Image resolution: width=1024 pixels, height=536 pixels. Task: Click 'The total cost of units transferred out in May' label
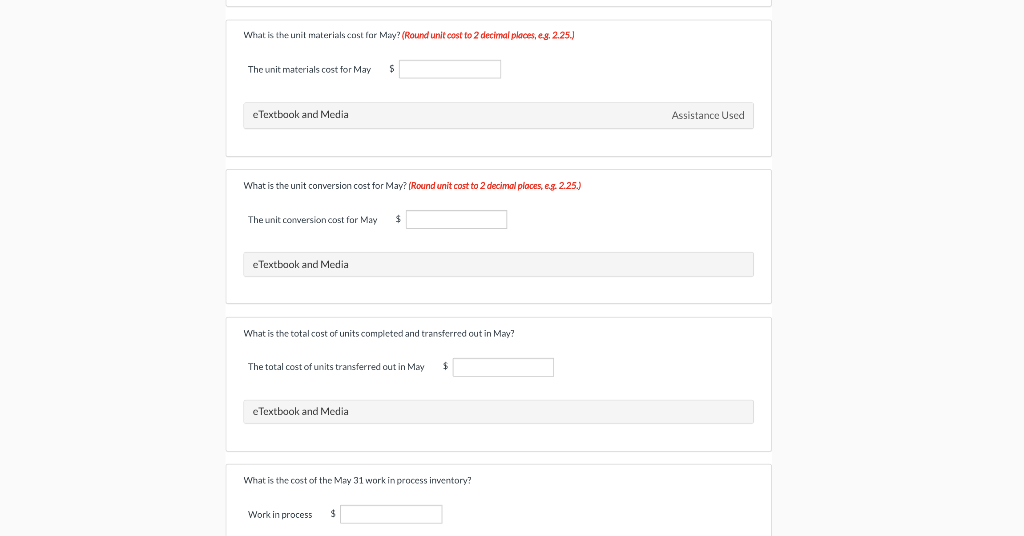coord(336,367)
